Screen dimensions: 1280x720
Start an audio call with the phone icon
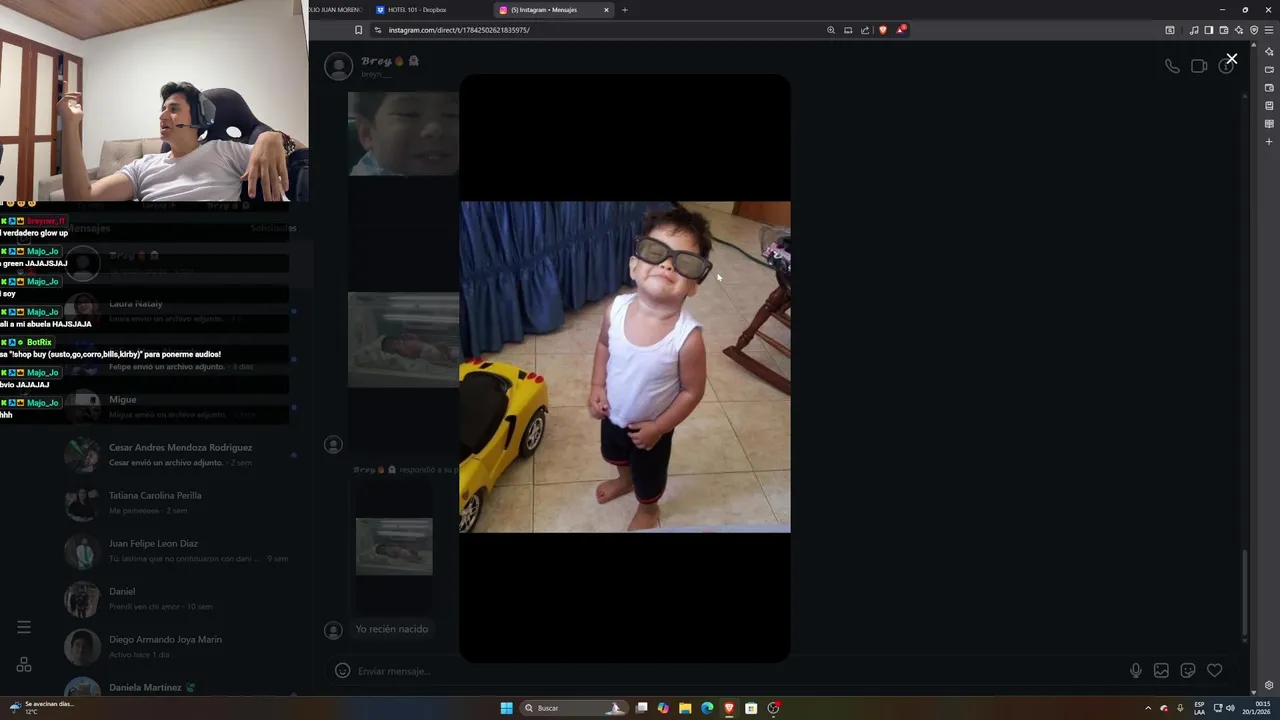click(x=1172, y=66)
